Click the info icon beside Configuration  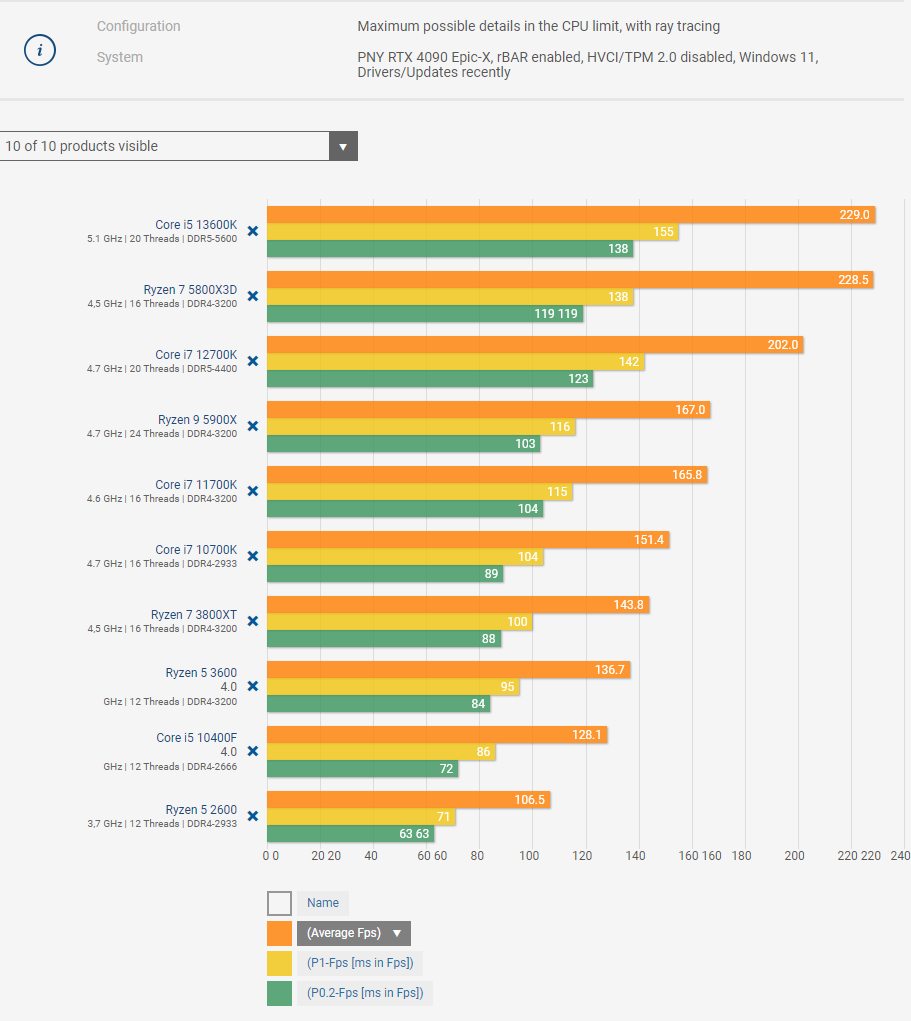40,51
